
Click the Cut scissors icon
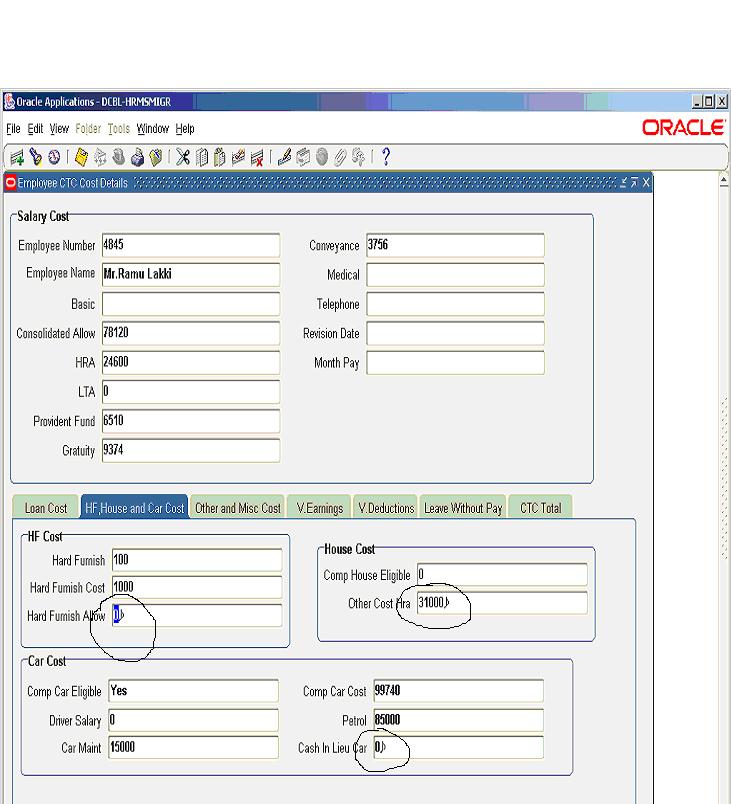coord(185,157)
